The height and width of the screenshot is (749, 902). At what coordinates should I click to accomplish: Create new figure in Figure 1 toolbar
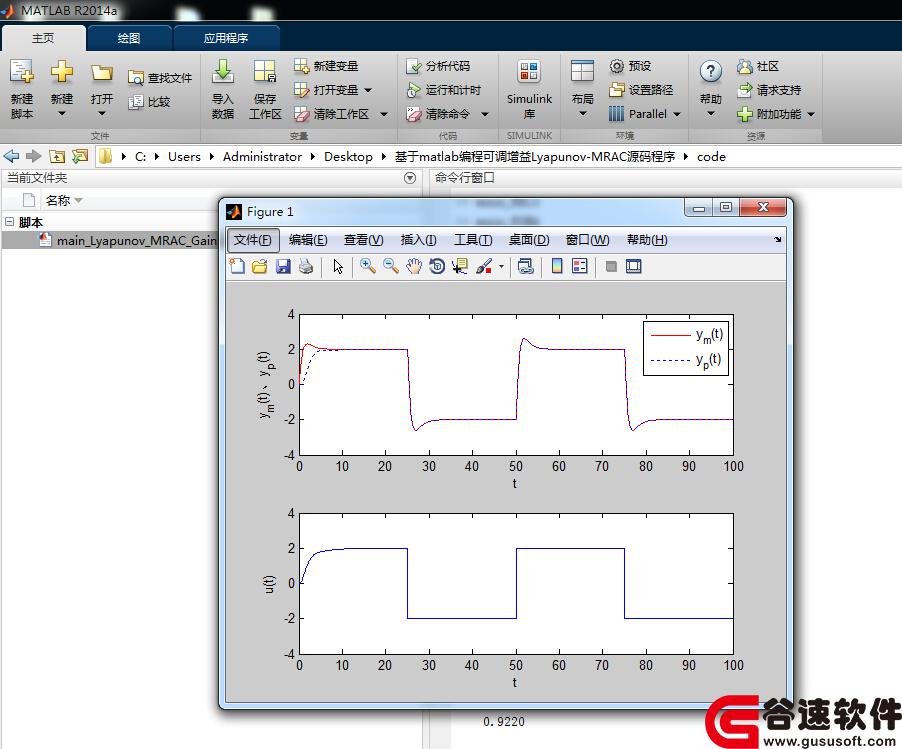(x=237, y=266)
